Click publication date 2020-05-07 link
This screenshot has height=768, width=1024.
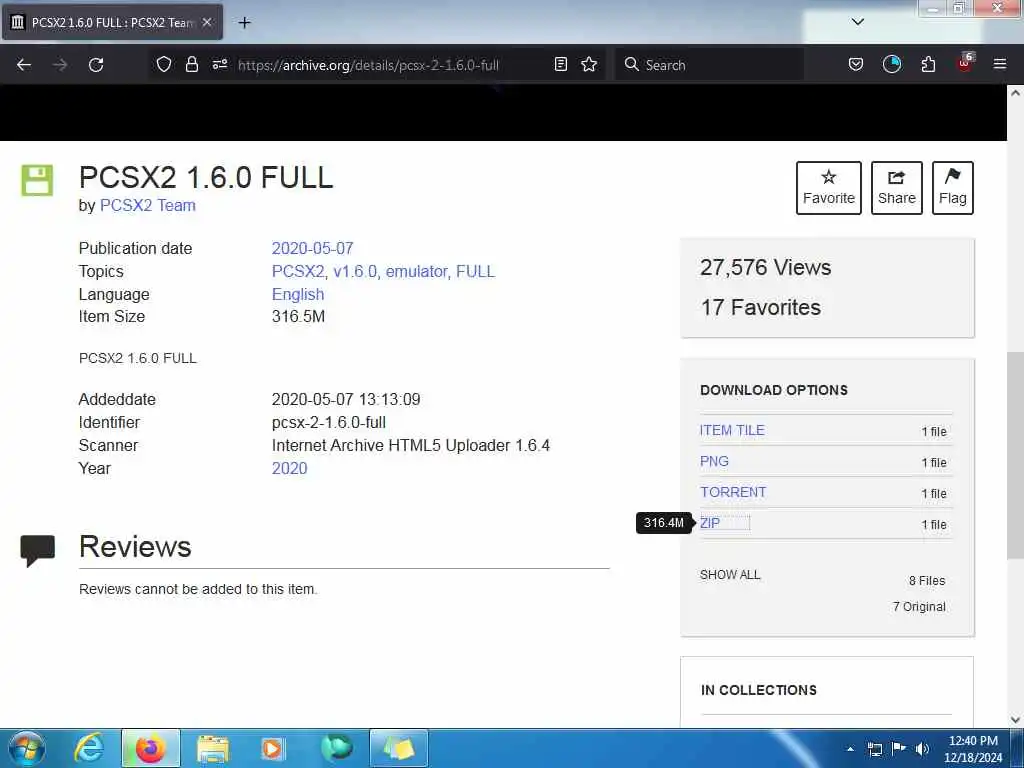coord(312,248)
